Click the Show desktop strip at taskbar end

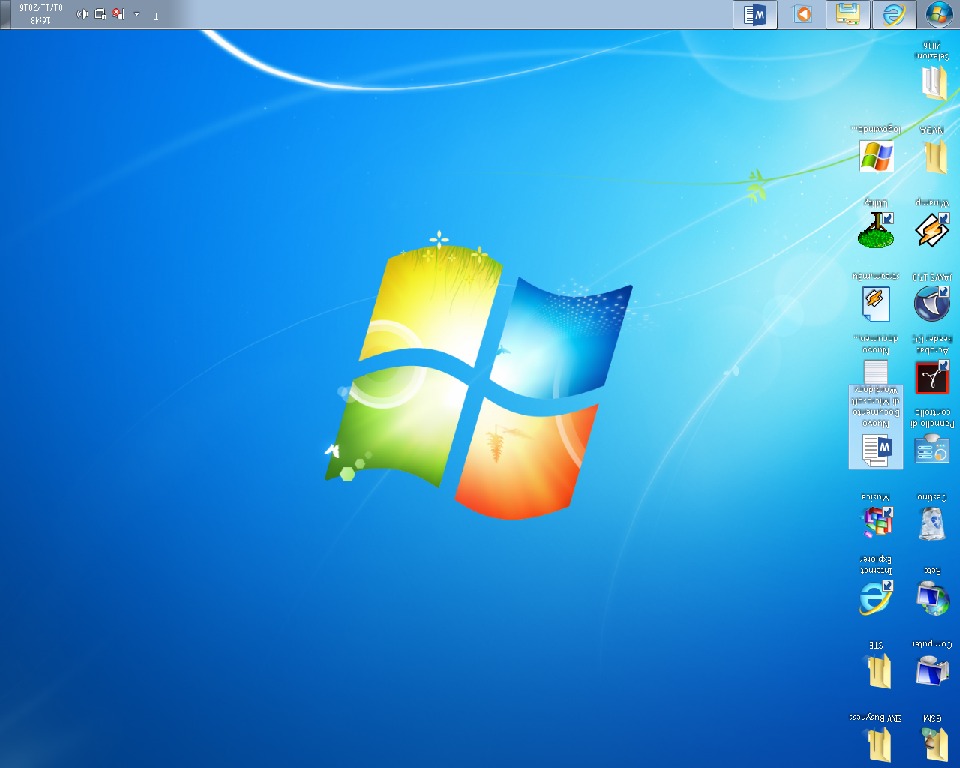(4, 14)
